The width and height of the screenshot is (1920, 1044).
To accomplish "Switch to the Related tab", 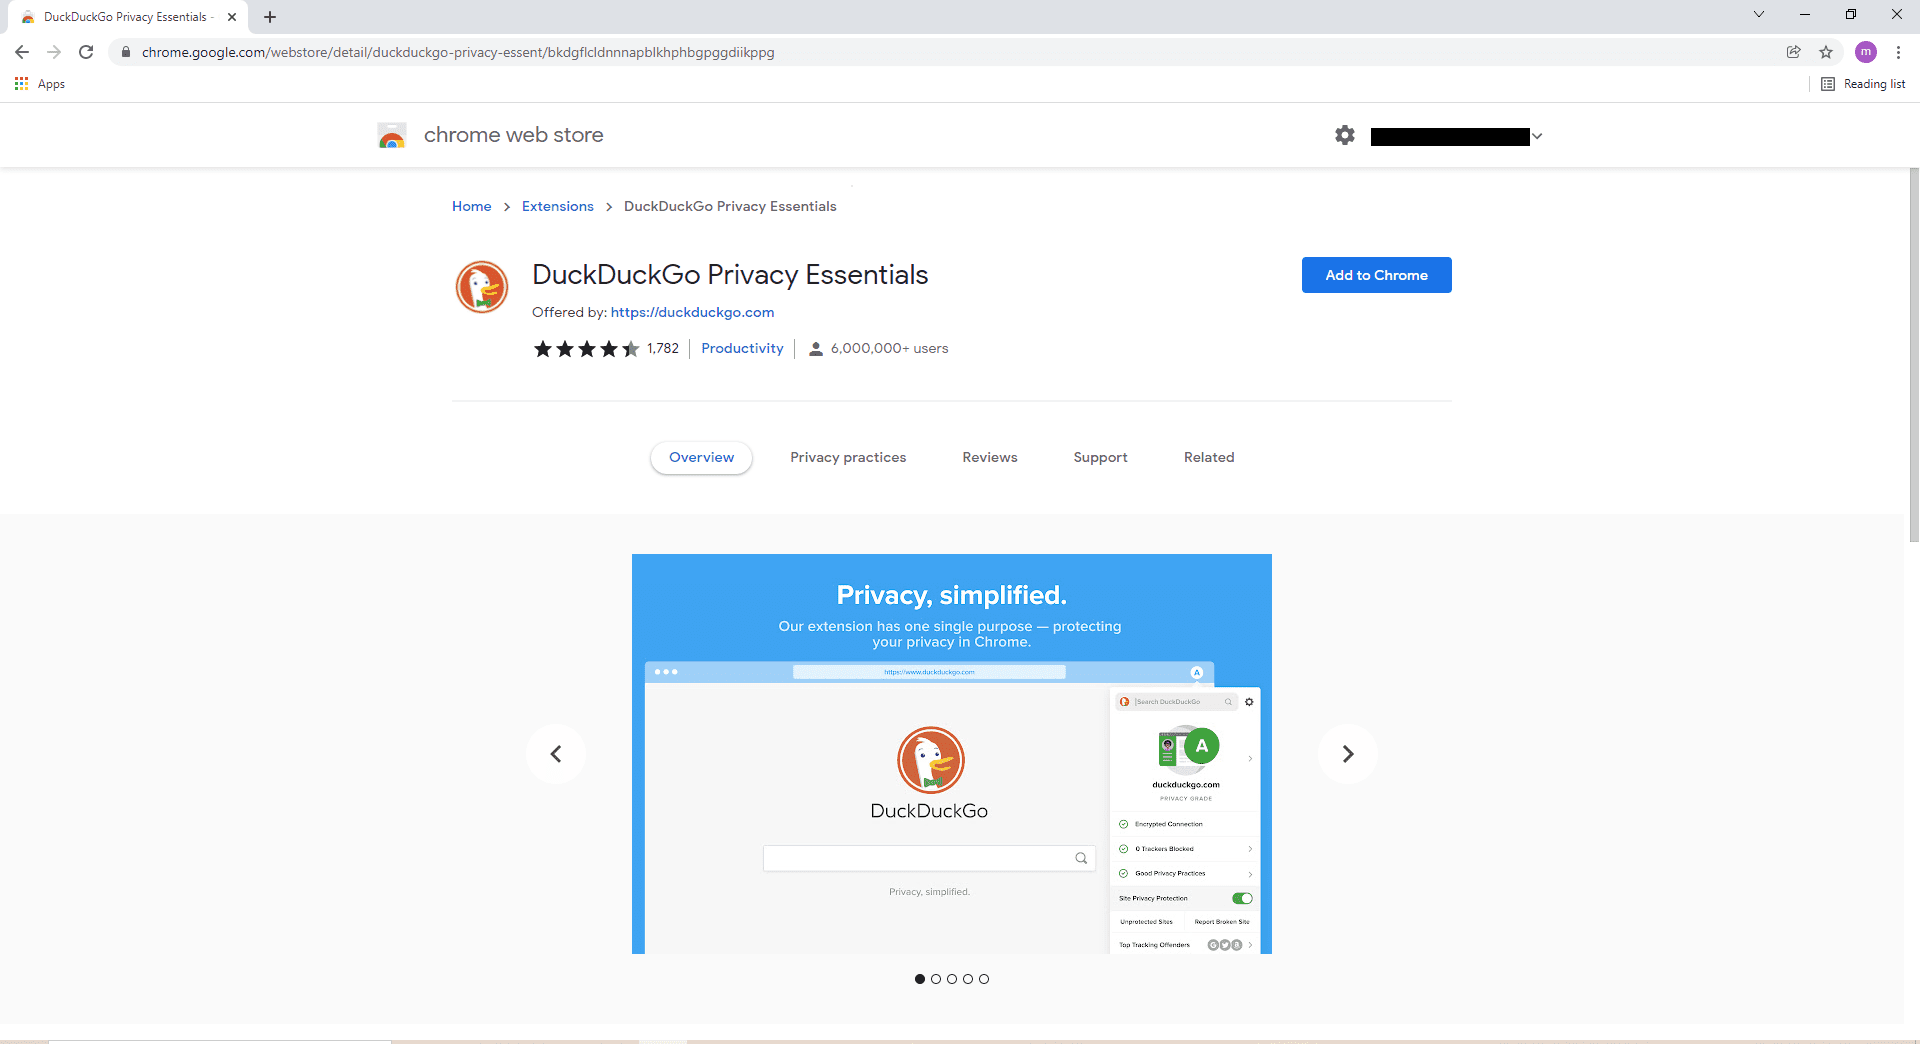I will 1209,457.
